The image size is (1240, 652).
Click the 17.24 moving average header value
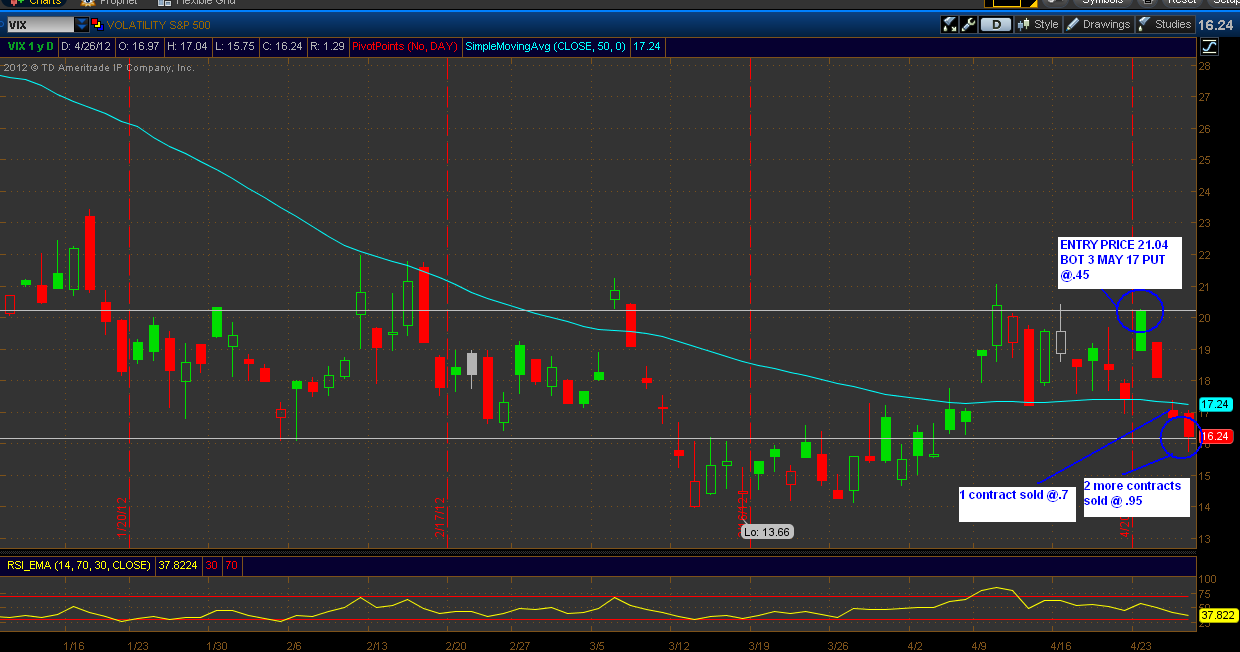(647, 46)
